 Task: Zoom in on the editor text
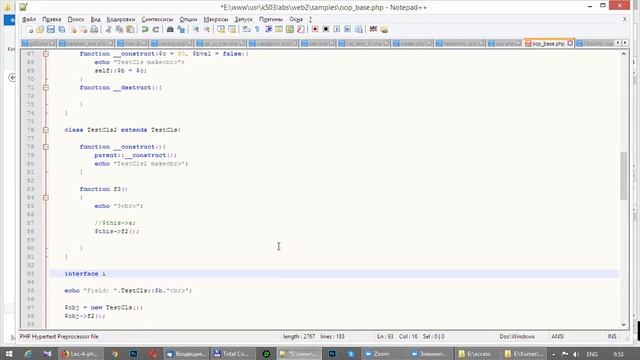(196, 29)
